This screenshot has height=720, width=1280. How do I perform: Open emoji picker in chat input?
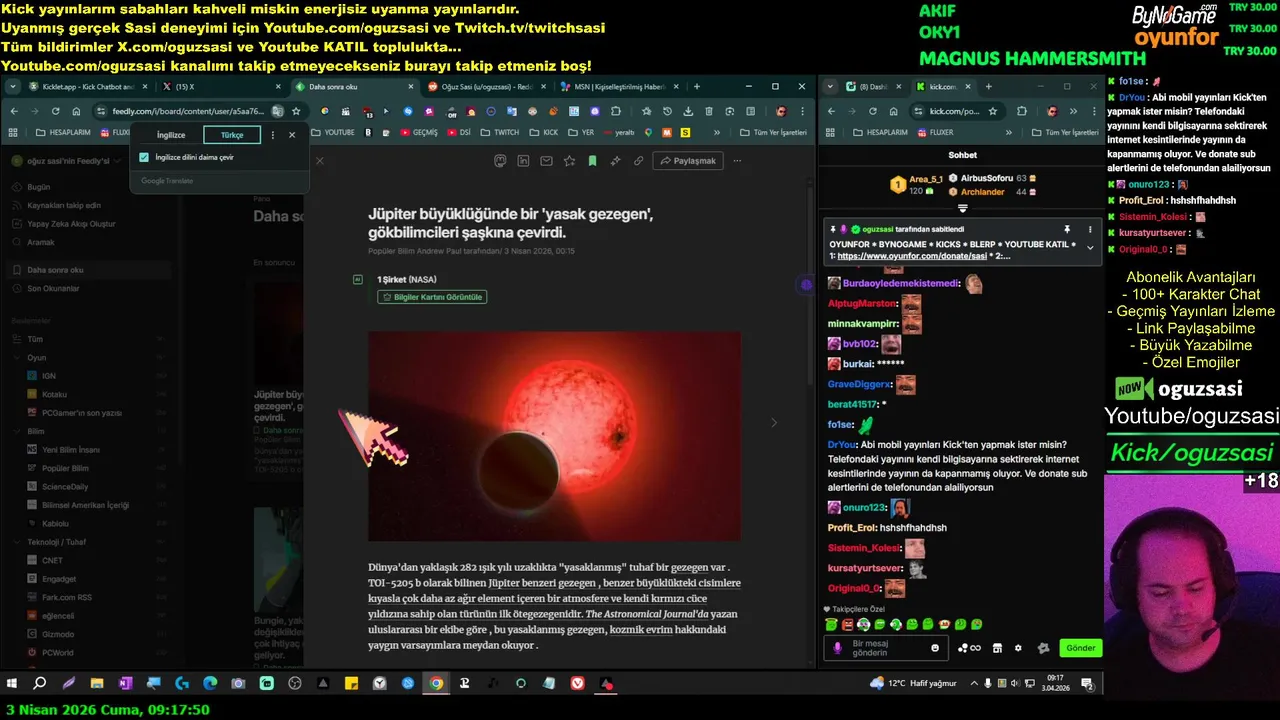(x=935, y=648)
